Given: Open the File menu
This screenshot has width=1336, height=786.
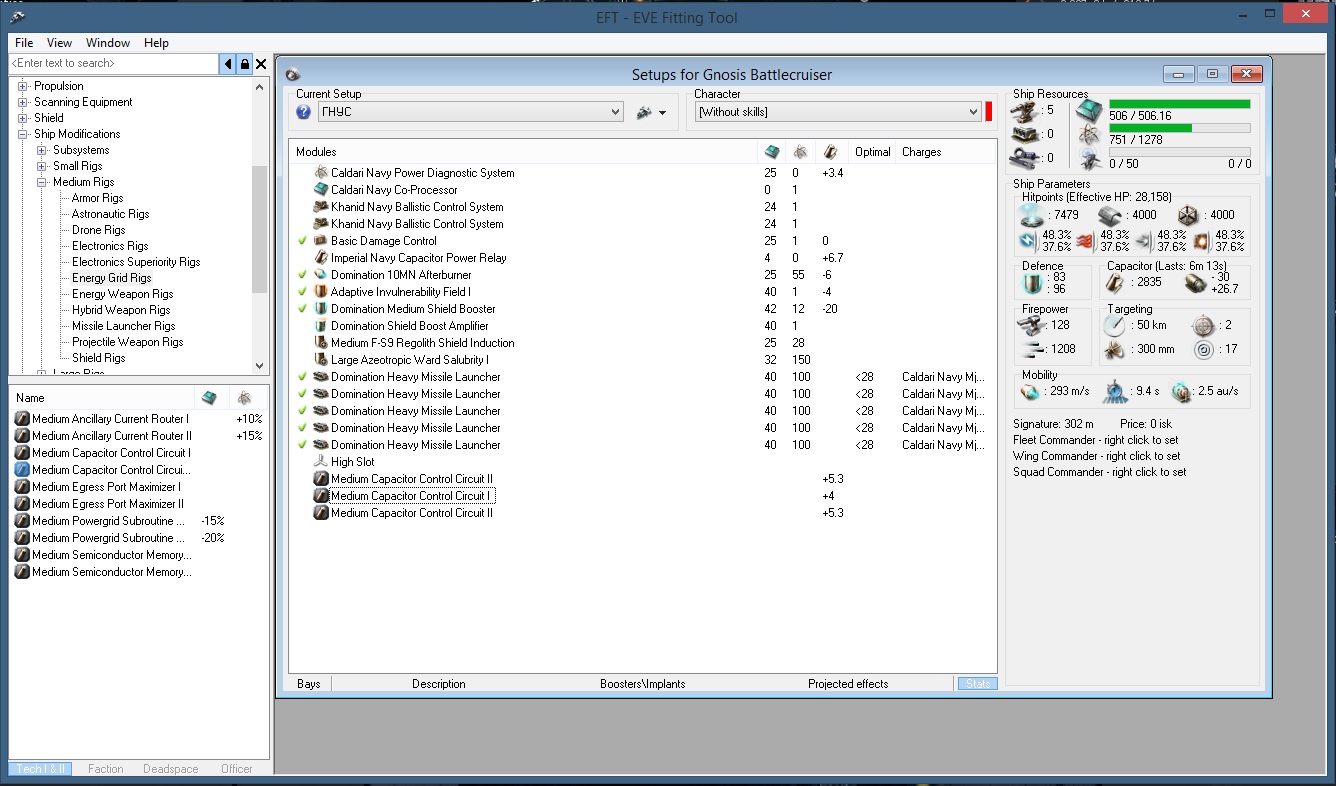Looking at the screenshot, I should point(24,43).
